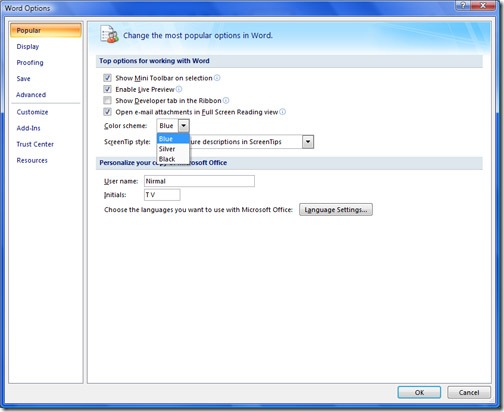Click info icon beside Show Developer tab
Image resolution: width=504 pixels, height=412 pixels.
click(x=226, y=101)
